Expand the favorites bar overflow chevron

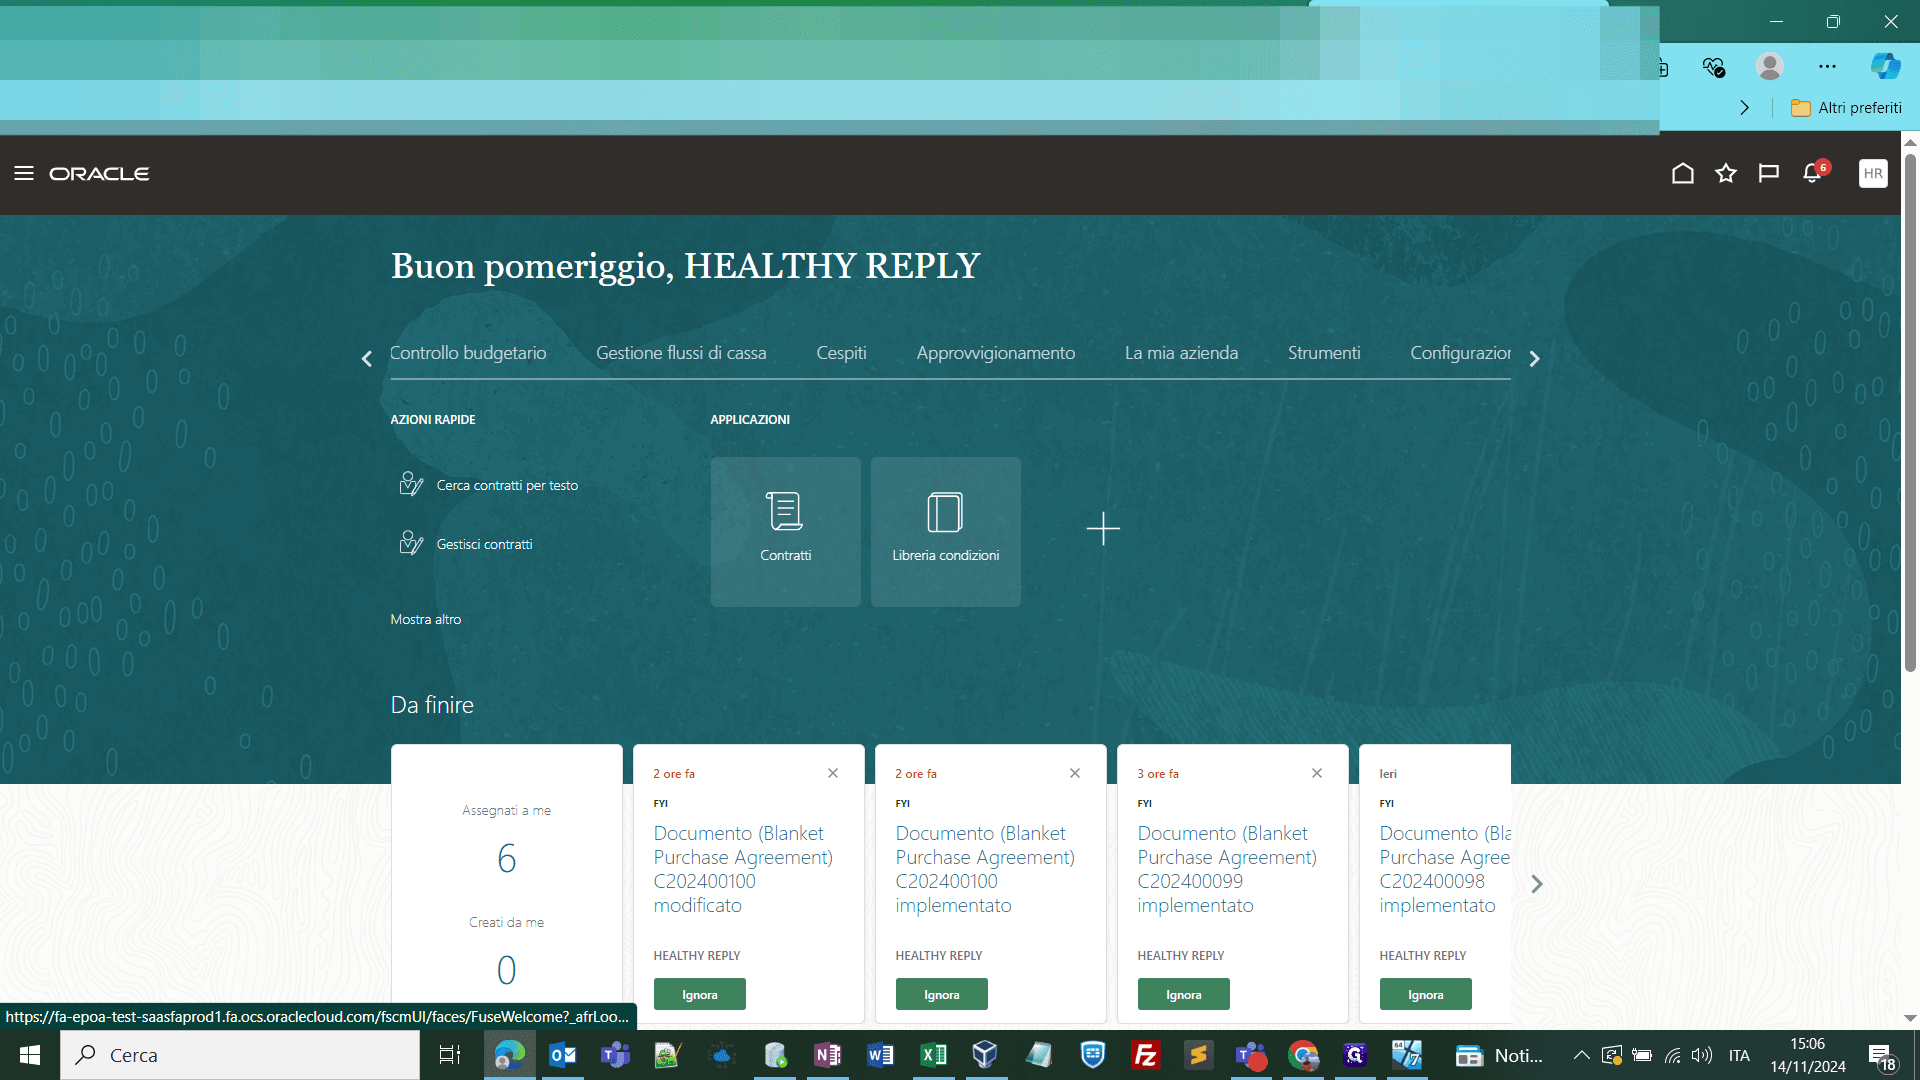[1745, 108]
